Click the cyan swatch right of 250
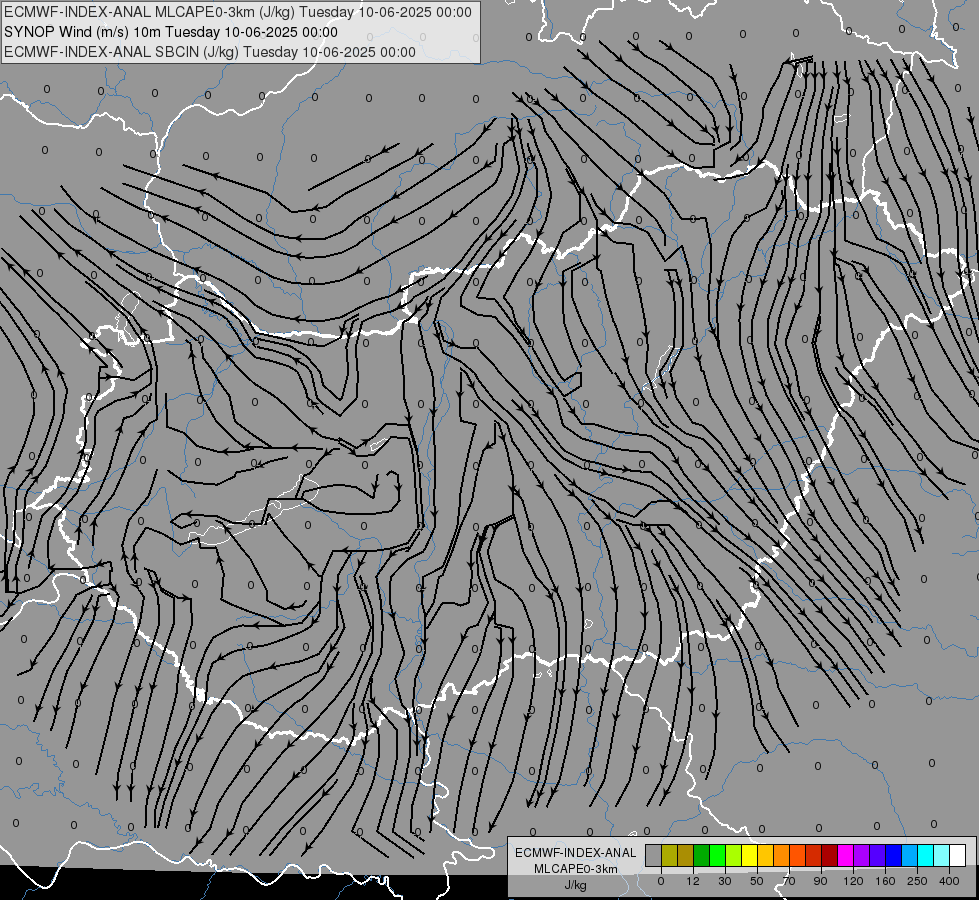This screenshot has width=979, height=900. point(926,855)
